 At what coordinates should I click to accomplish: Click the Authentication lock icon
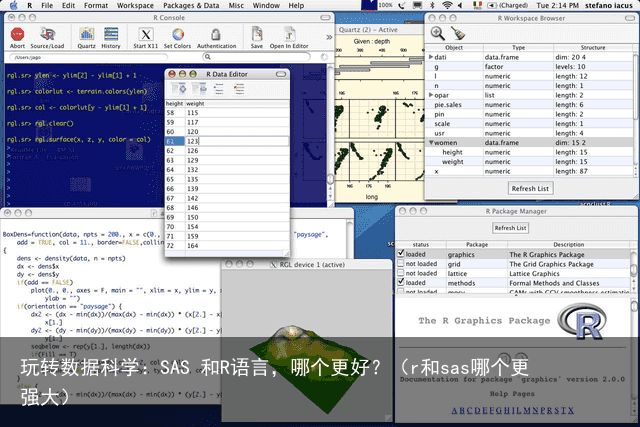pyautogui.click(x=216, y=34)
